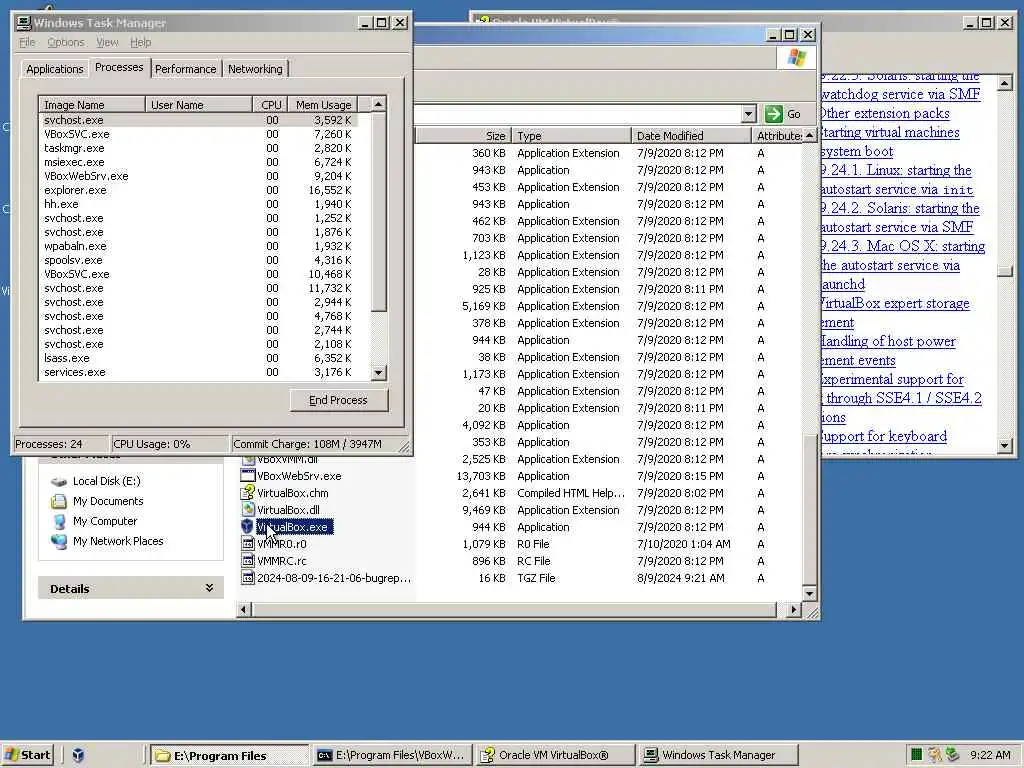This screenshot has height=768, width=1024.
Task: Click the VirtualBox quick launch icon
Action: (x=78, y=755)
